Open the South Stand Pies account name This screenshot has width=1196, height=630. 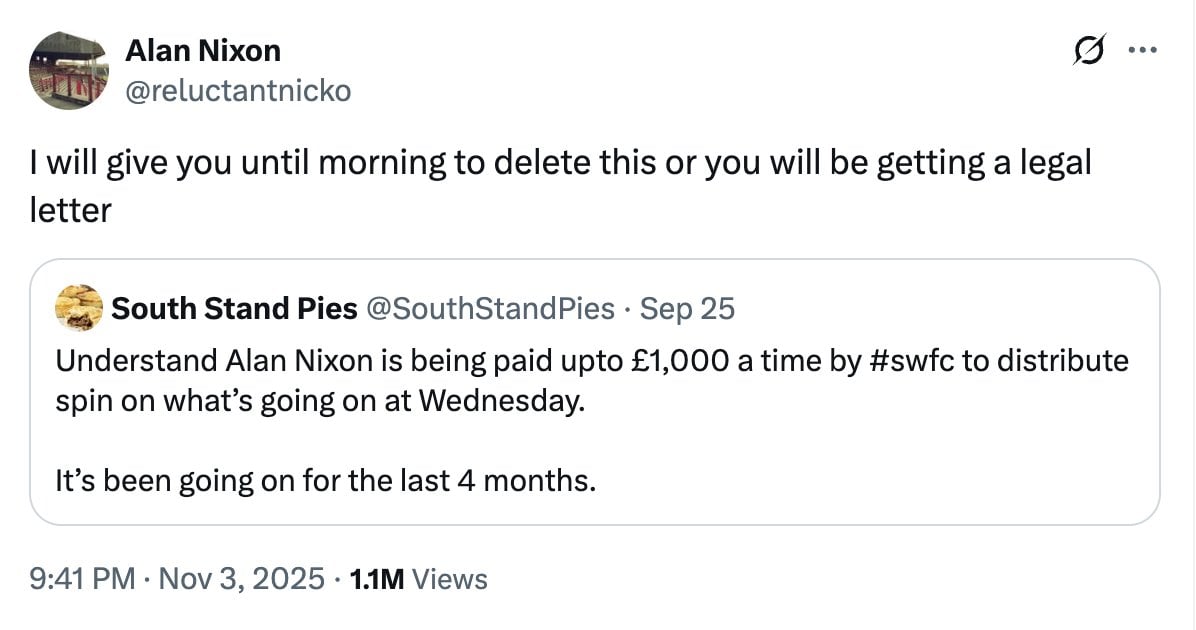234,309
